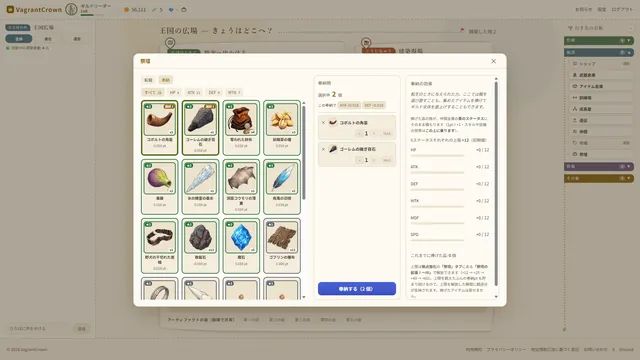Click ログアウト in the top bar
The height and width of the screenshot is (360, 640).
622,9
